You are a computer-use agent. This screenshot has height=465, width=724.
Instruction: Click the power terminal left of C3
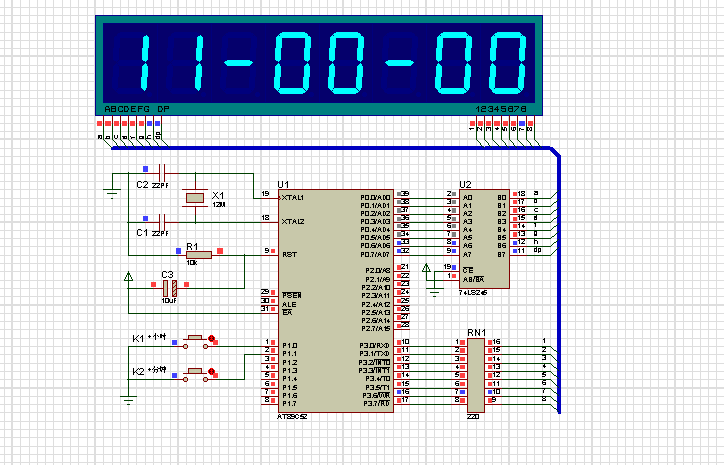click(x=128, y=278)
